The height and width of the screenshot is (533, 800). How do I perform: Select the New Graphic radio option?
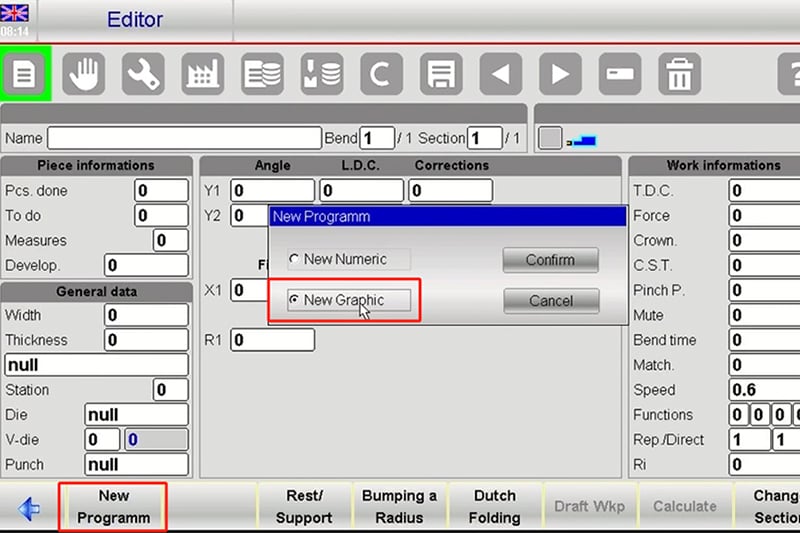pos(348,300)
